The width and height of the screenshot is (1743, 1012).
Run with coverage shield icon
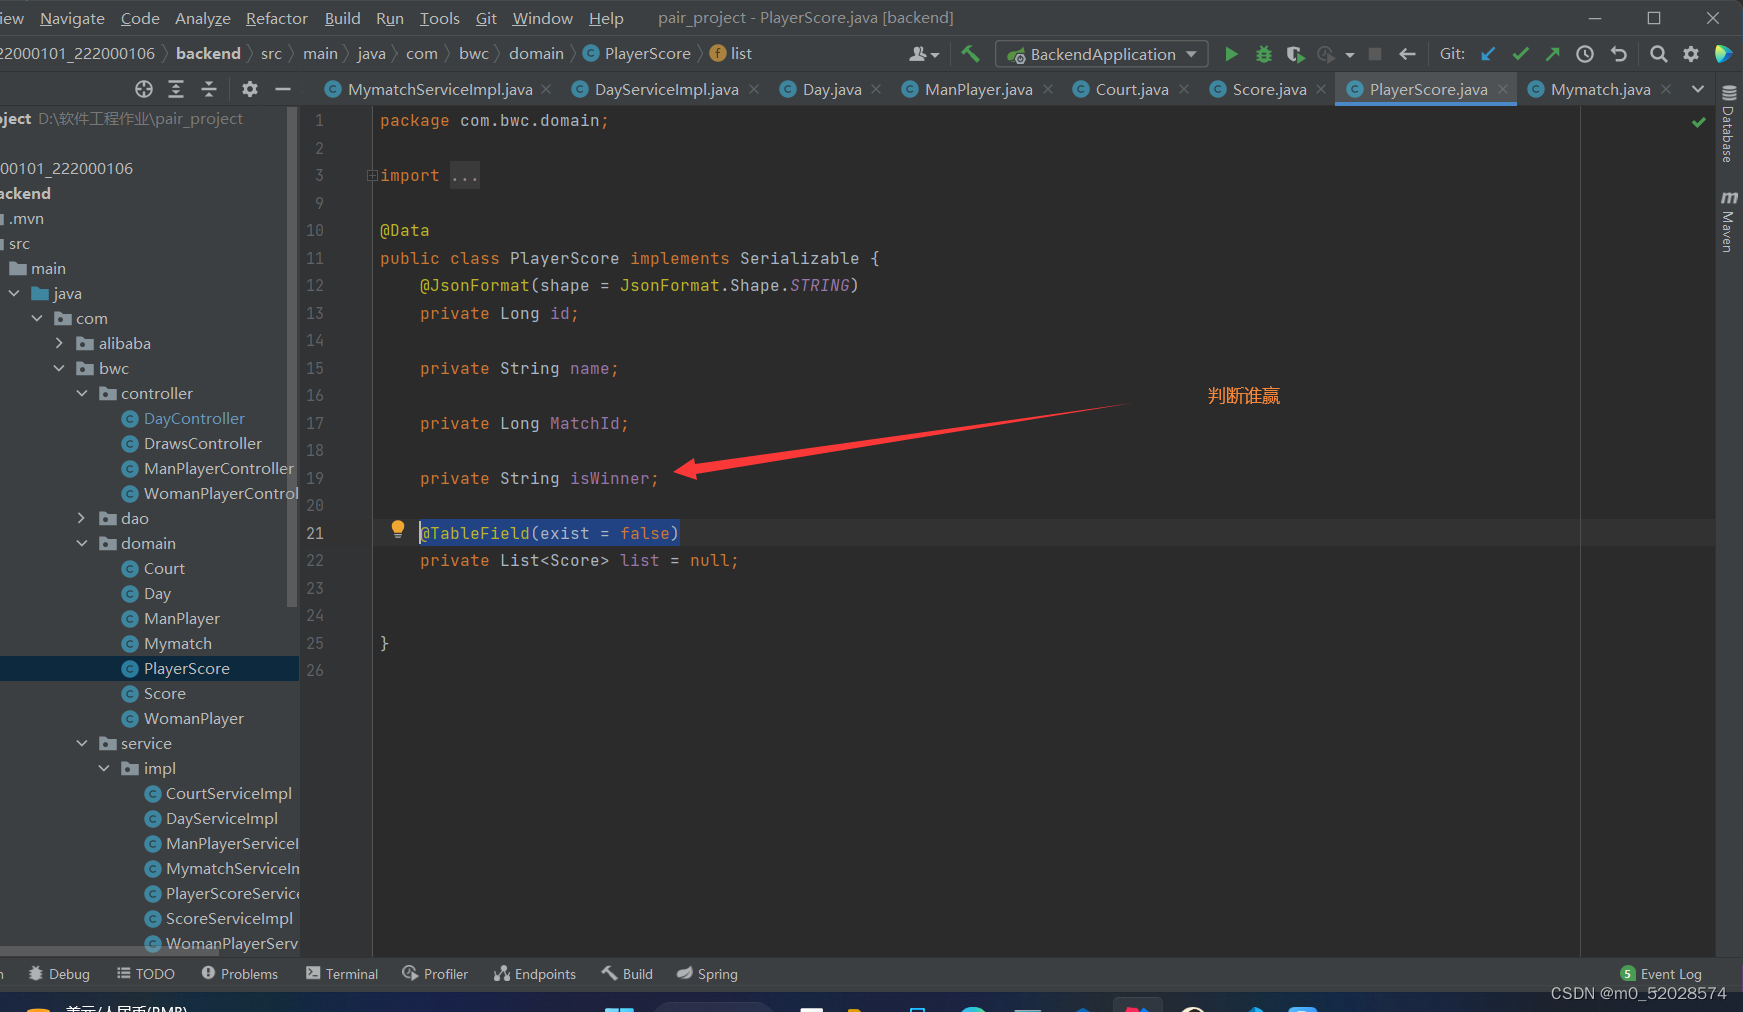coord(1295,54)
